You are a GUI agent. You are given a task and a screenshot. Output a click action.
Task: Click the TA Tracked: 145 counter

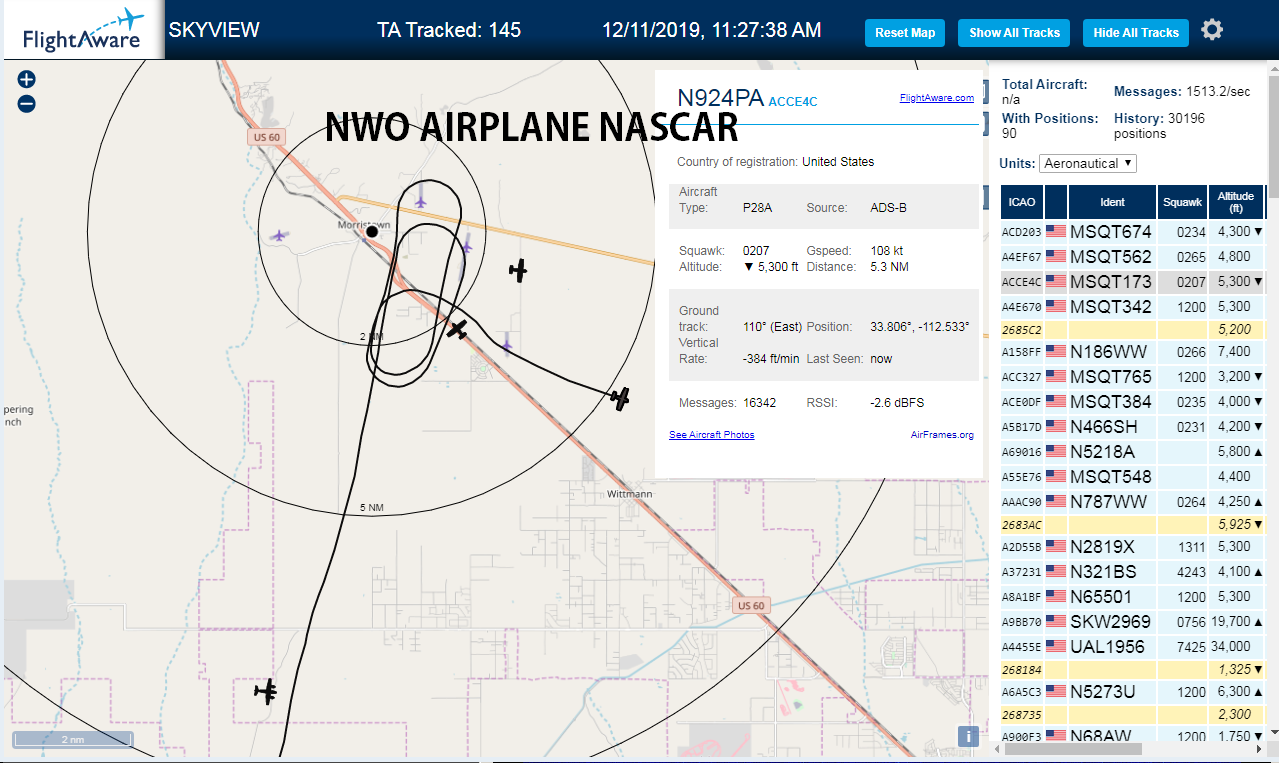point(449,30)
